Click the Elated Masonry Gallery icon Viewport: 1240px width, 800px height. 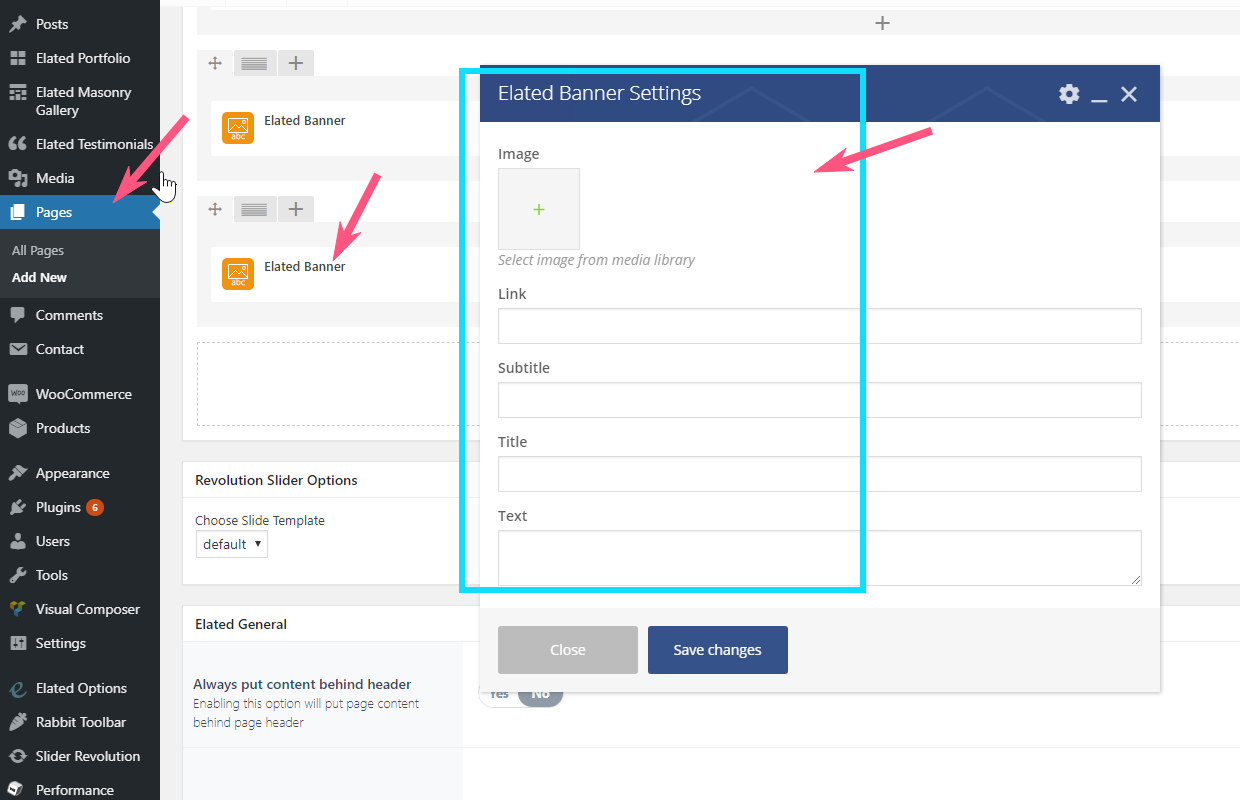pos(18,92)
